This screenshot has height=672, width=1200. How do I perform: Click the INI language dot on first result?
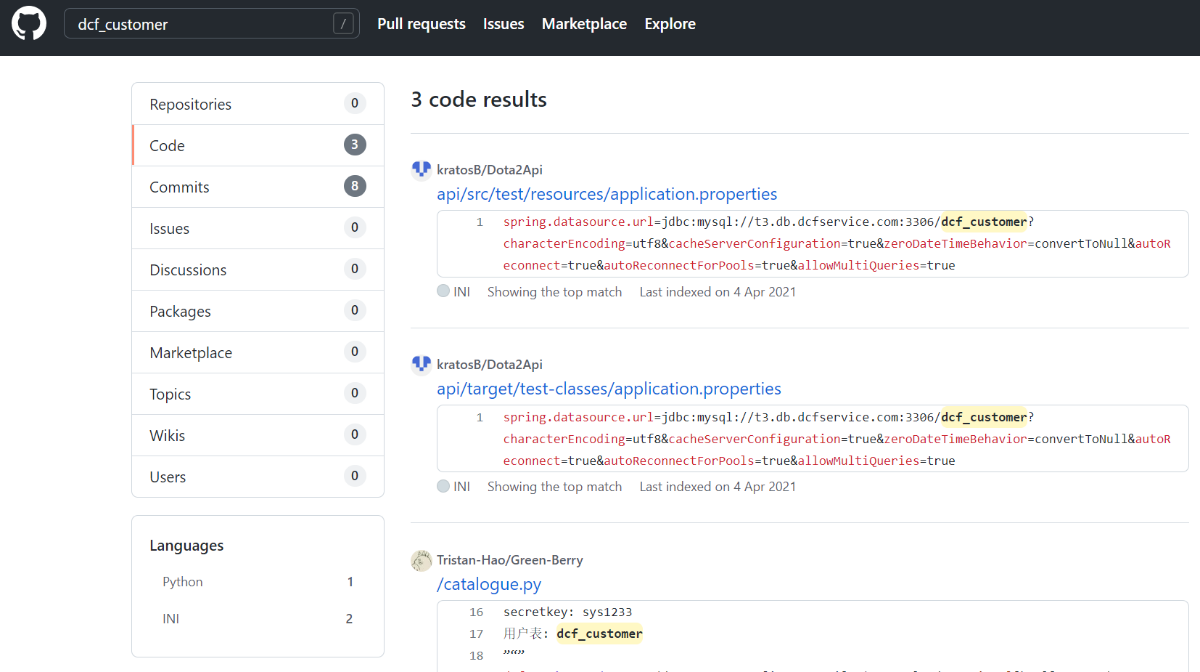443,292
